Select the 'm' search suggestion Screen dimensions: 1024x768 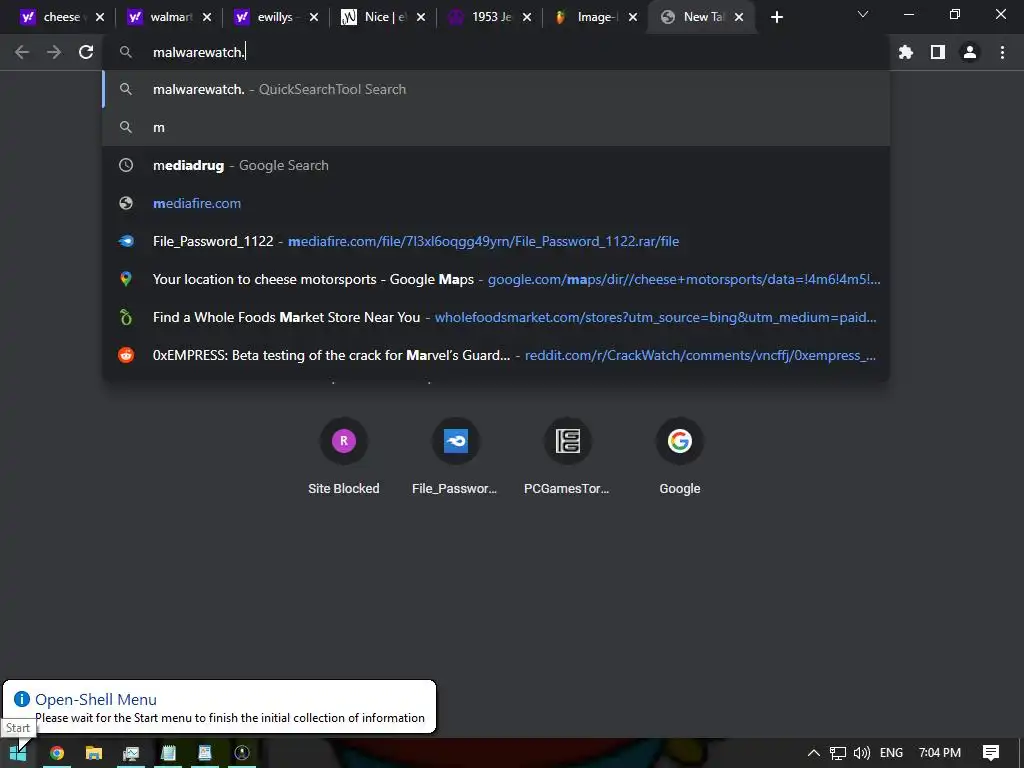(x=496, y=127)
